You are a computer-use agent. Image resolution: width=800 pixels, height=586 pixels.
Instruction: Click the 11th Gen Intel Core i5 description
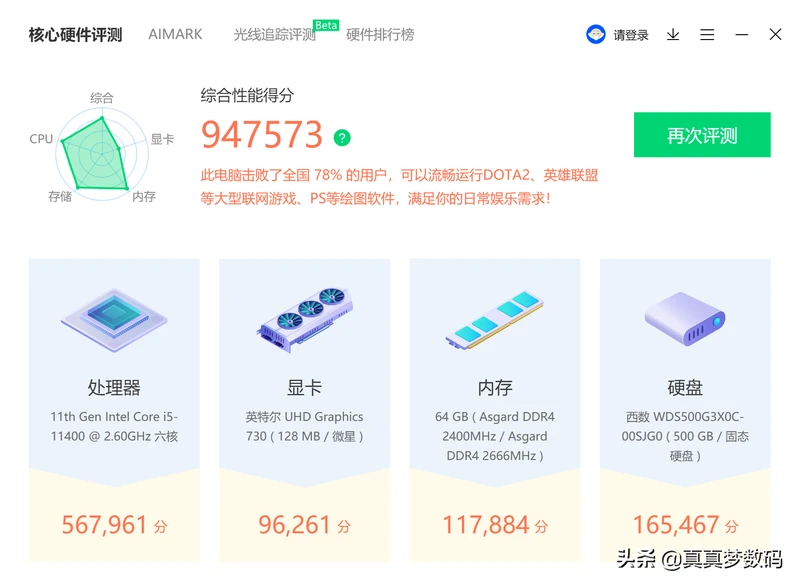coord(114,426)
